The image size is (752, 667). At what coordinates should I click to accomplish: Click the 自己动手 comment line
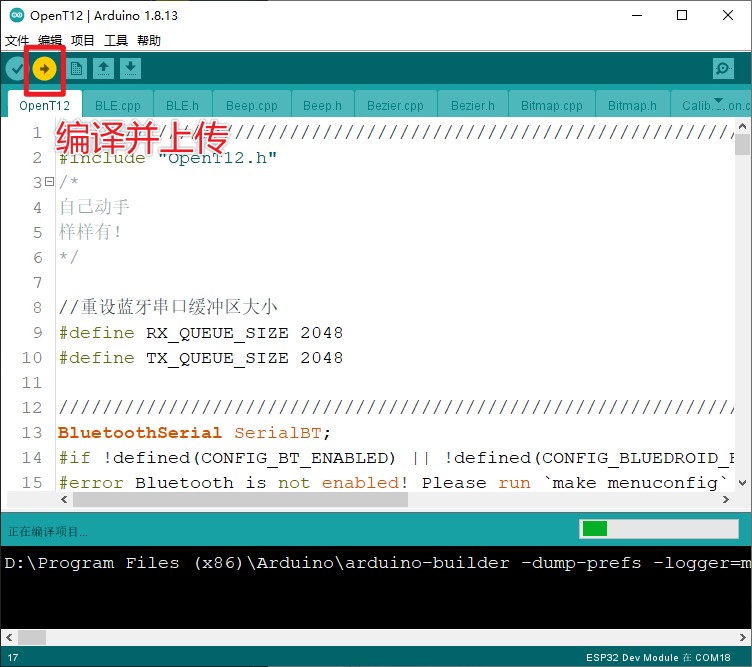point(94,207)
